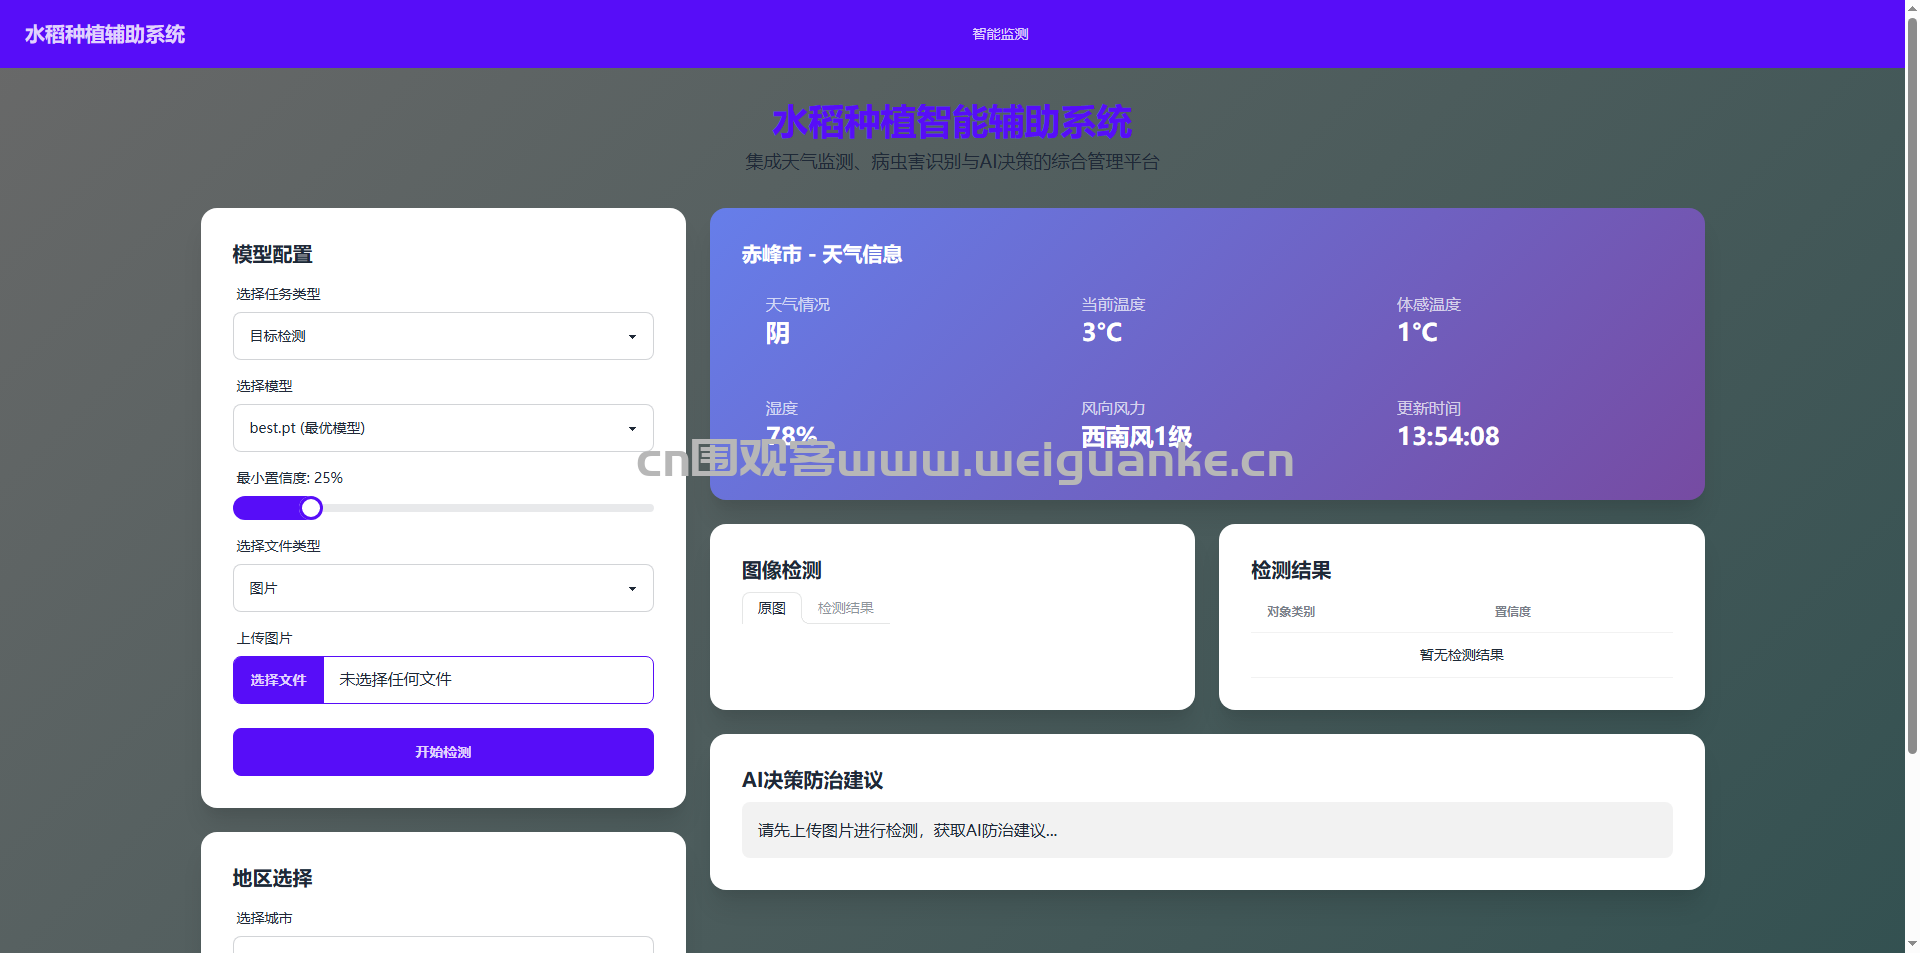The width and height of the screenshot is (1920, 953).
Task: Click the 置信度 column header
Action: [1512, 612]
